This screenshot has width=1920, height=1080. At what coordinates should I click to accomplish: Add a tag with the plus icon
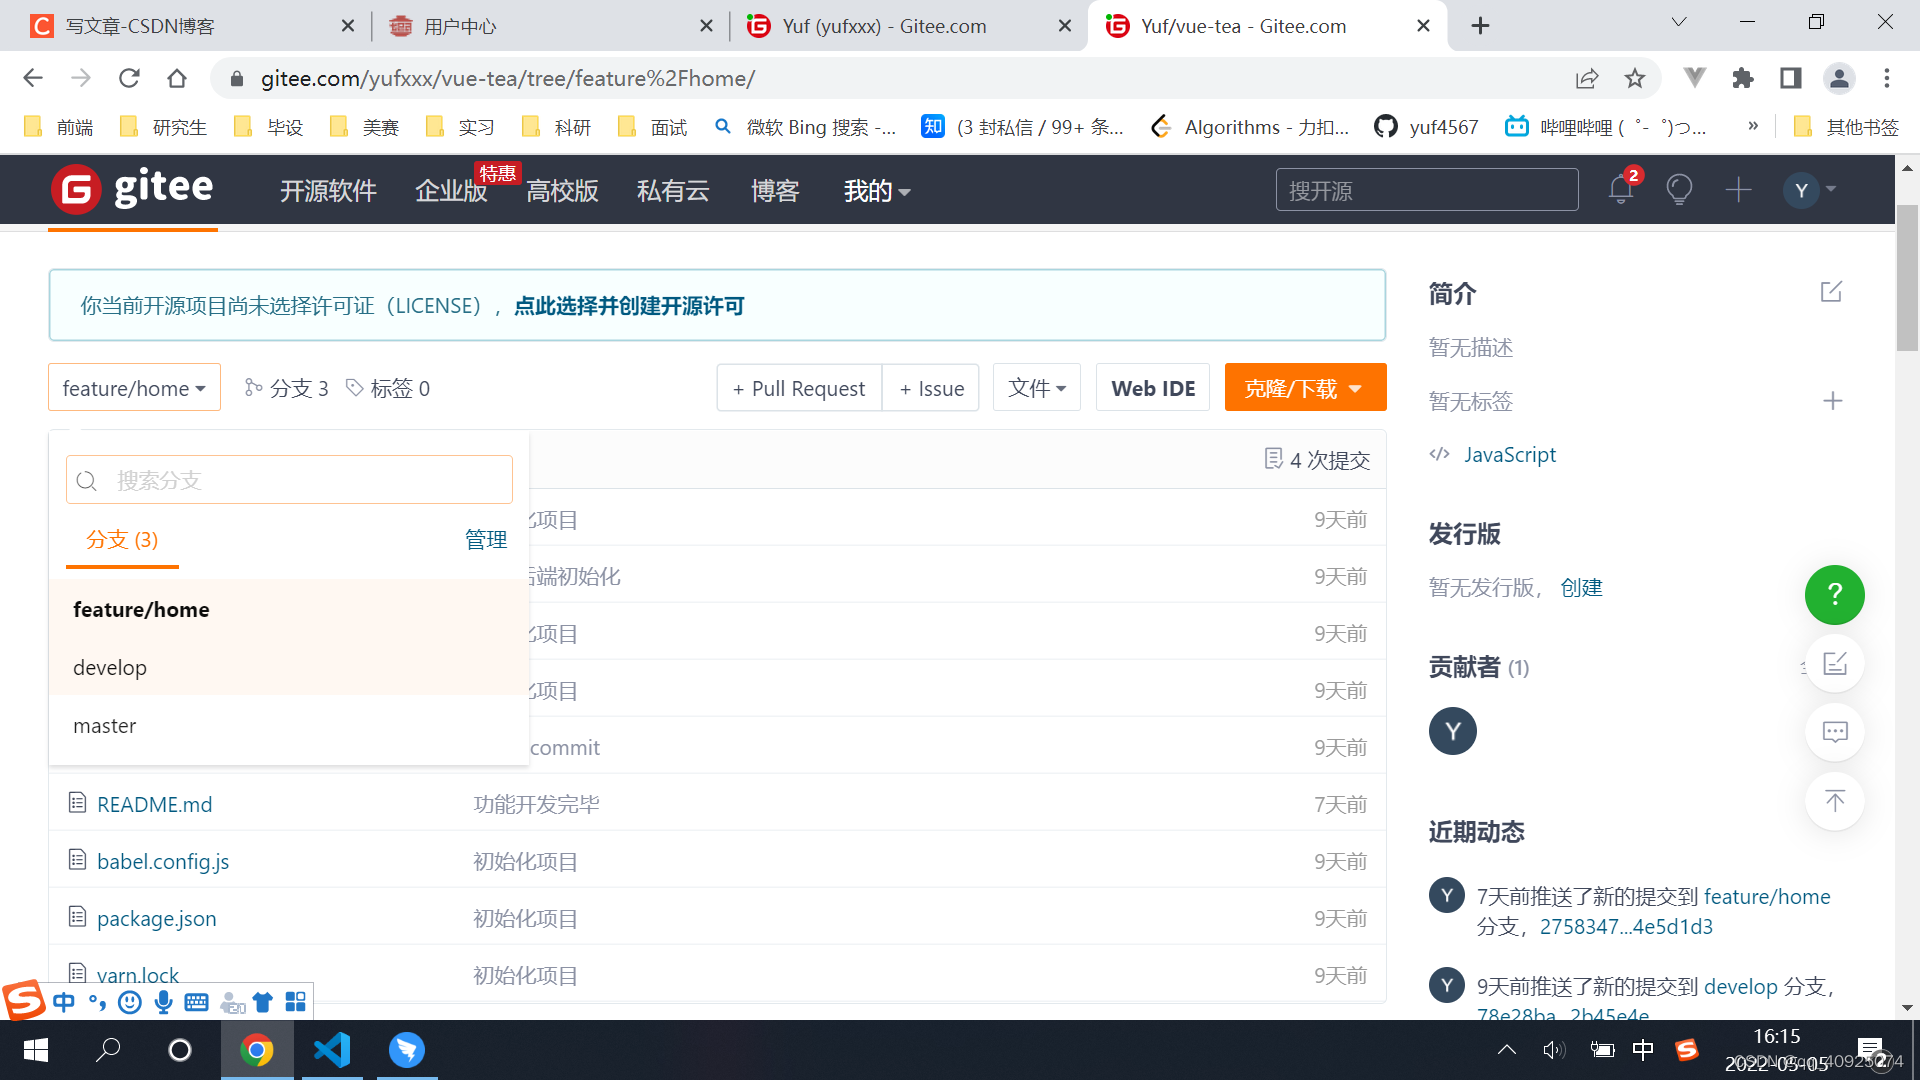(1832, 401)
